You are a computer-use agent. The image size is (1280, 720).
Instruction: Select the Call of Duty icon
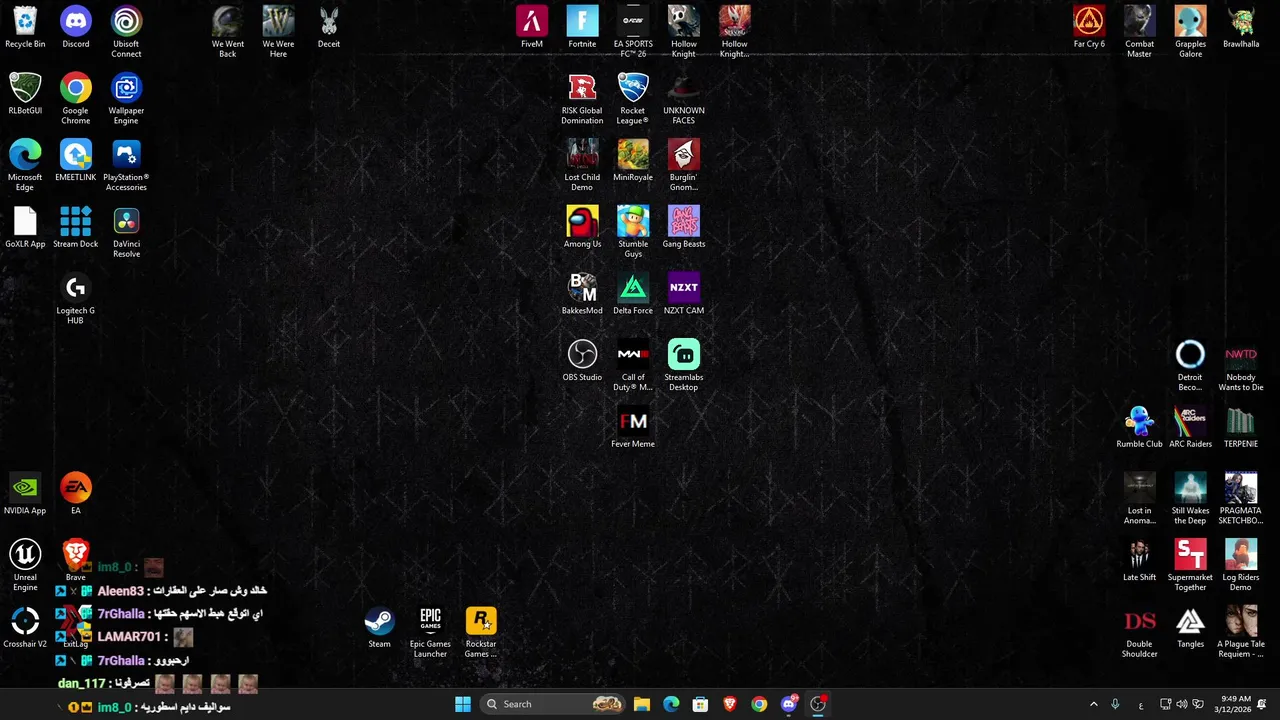pyautogui.click(x=633, y=365)
